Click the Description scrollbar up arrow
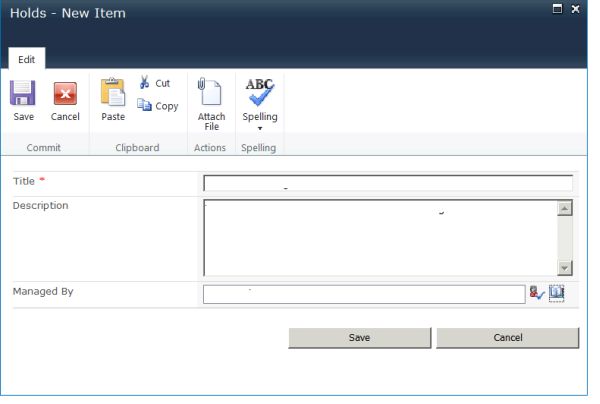Image resolution: width=600 pixels, height=404 pixels. (x=564, y=209)
